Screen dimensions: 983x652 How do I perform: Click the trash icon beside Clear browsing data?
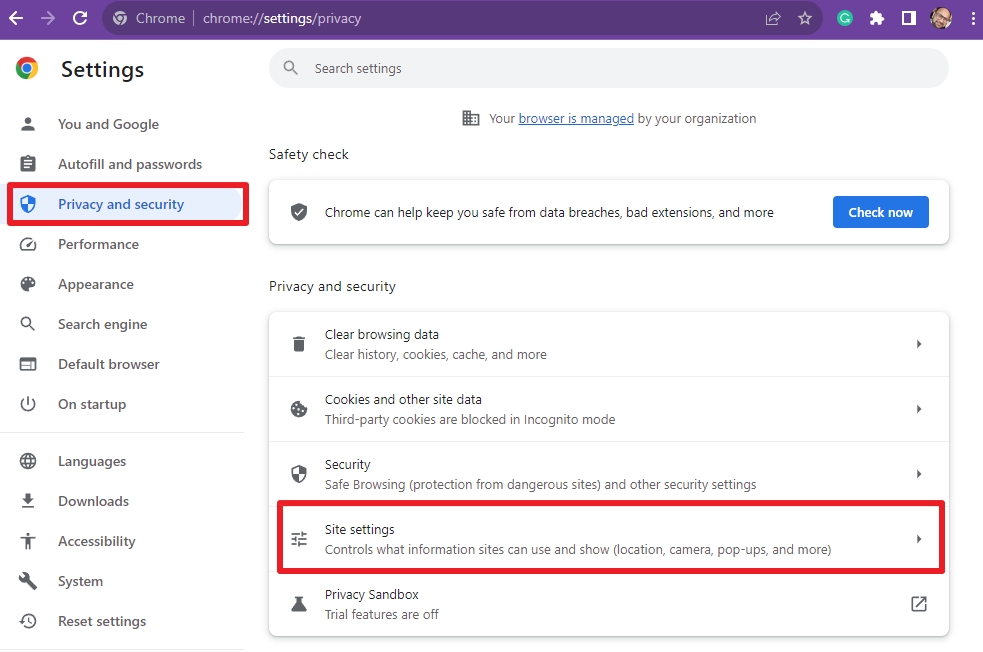(x=299, y=344)
